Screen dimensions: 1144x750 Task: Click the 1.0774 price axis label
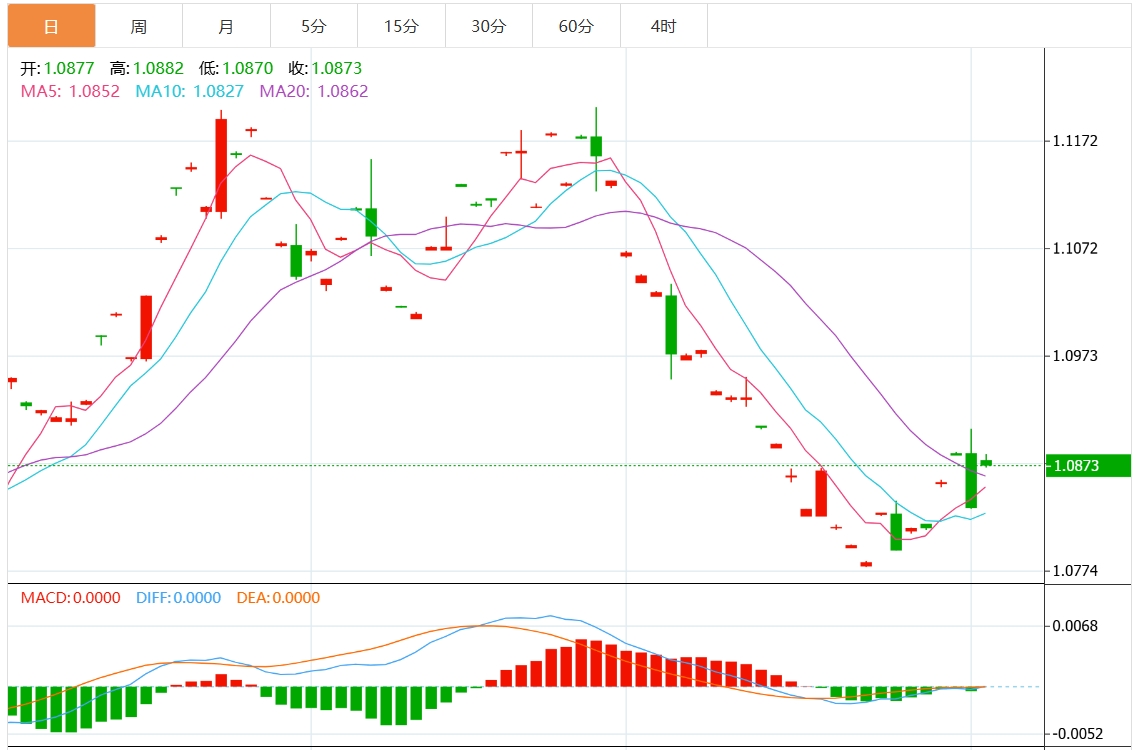pos(1075,571)
